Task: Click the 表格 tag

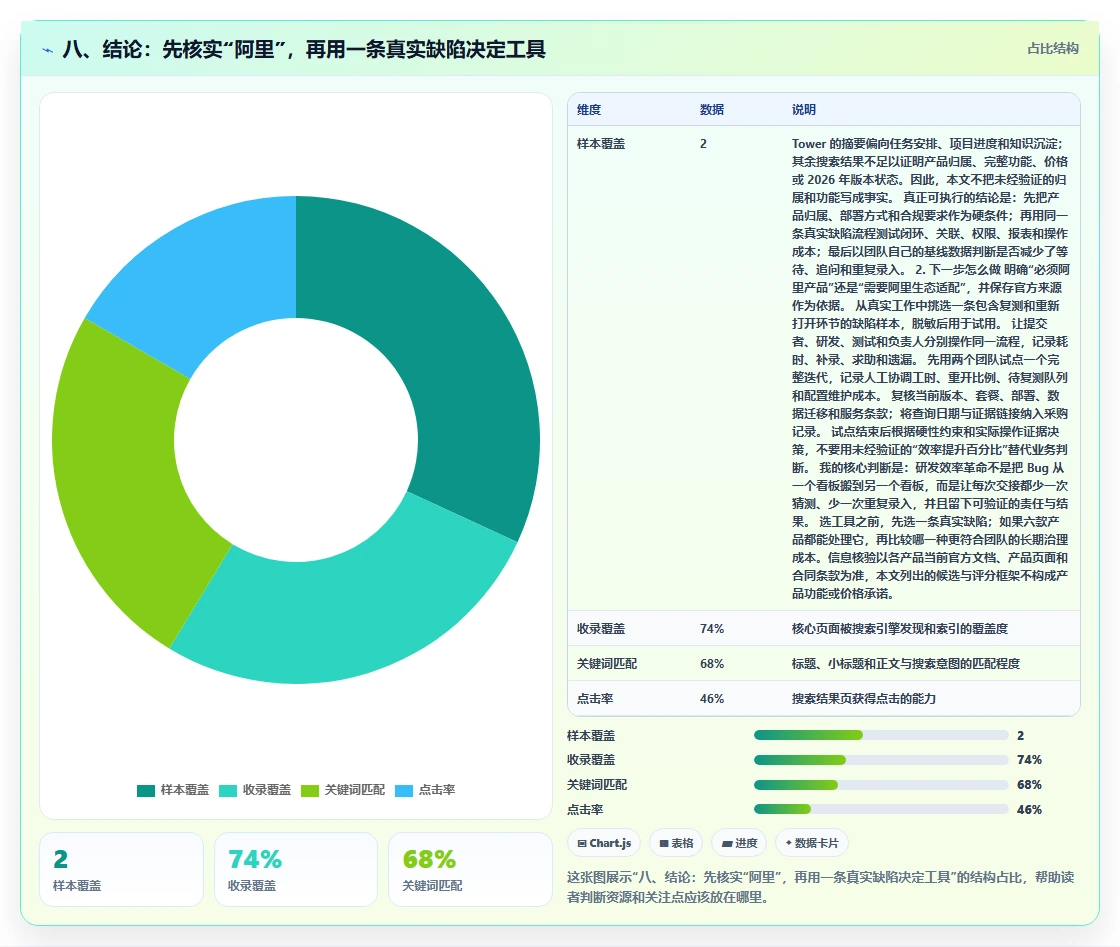Action: pos(676,843)
